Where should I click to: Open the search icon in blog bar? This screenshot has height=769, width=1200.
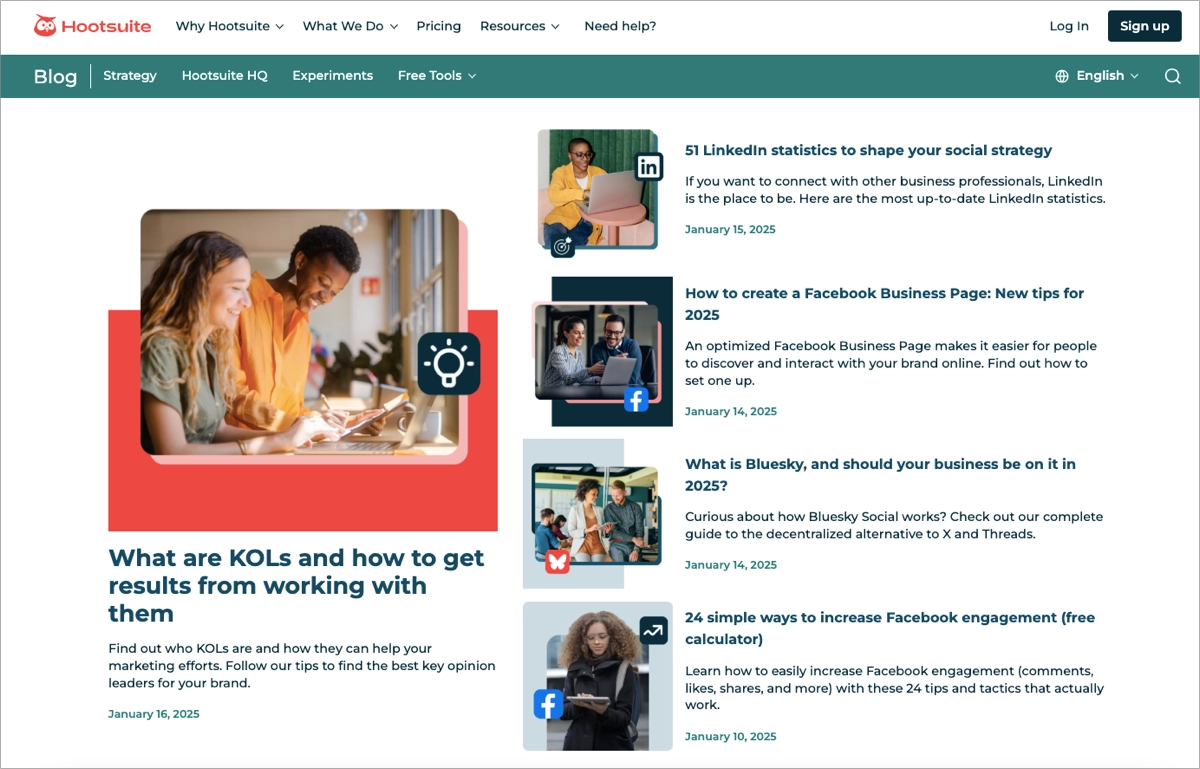(1172, 76)
